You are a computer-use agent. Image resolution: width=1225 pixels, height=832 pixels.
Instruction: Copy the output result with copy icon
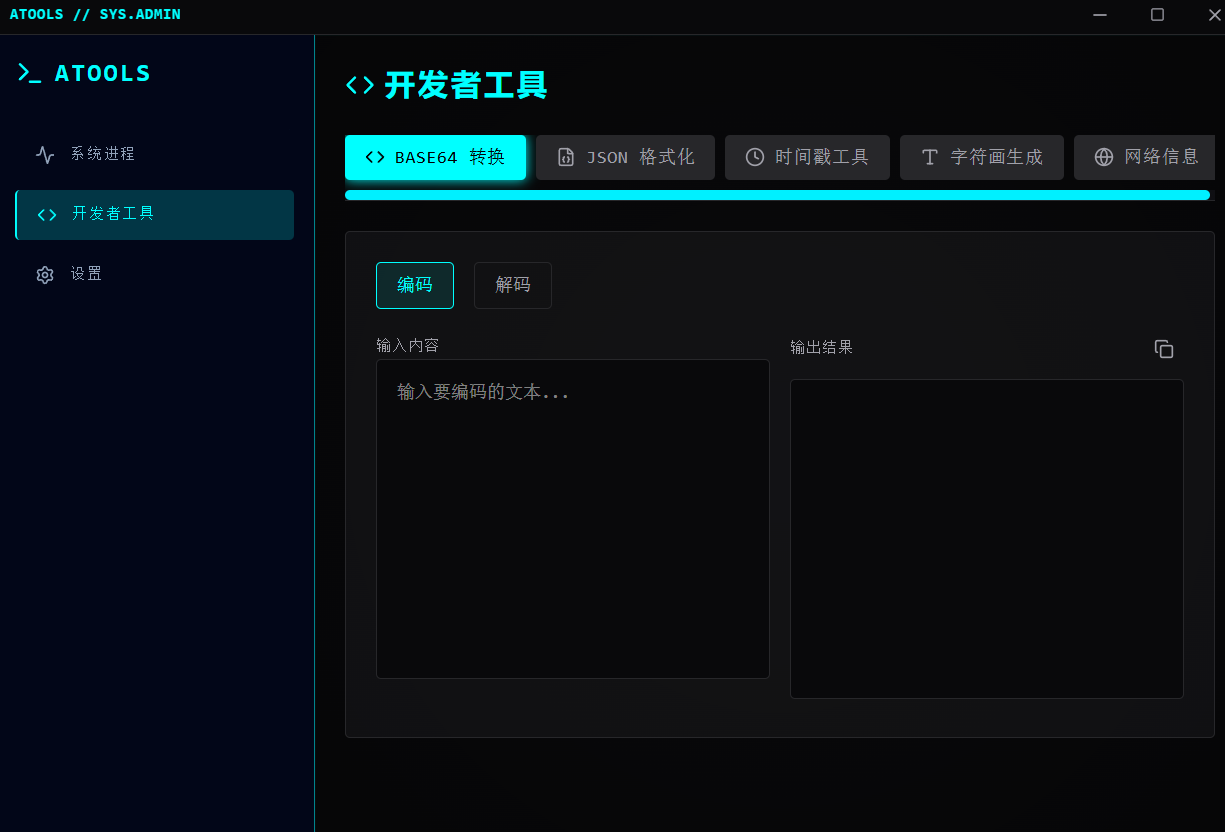click(x=1164, y=349)
